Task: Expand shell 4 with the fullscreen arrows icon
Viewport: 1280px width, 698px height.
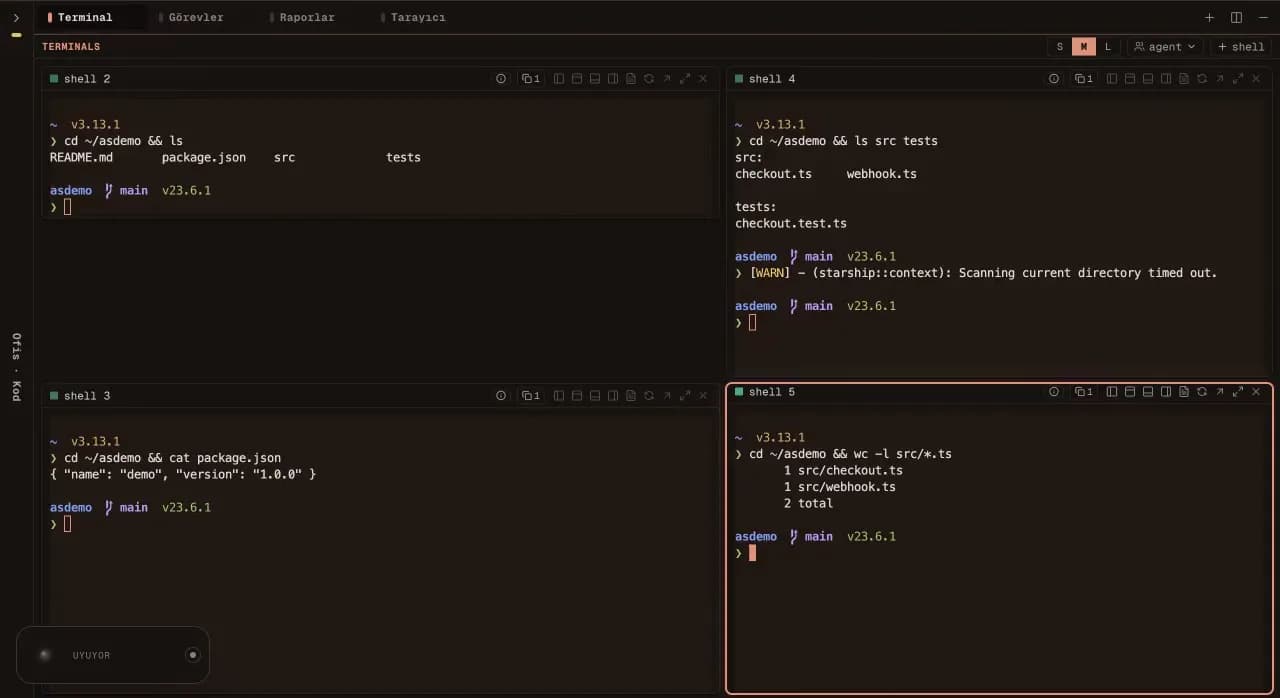Action: (x=1238, y=79)
